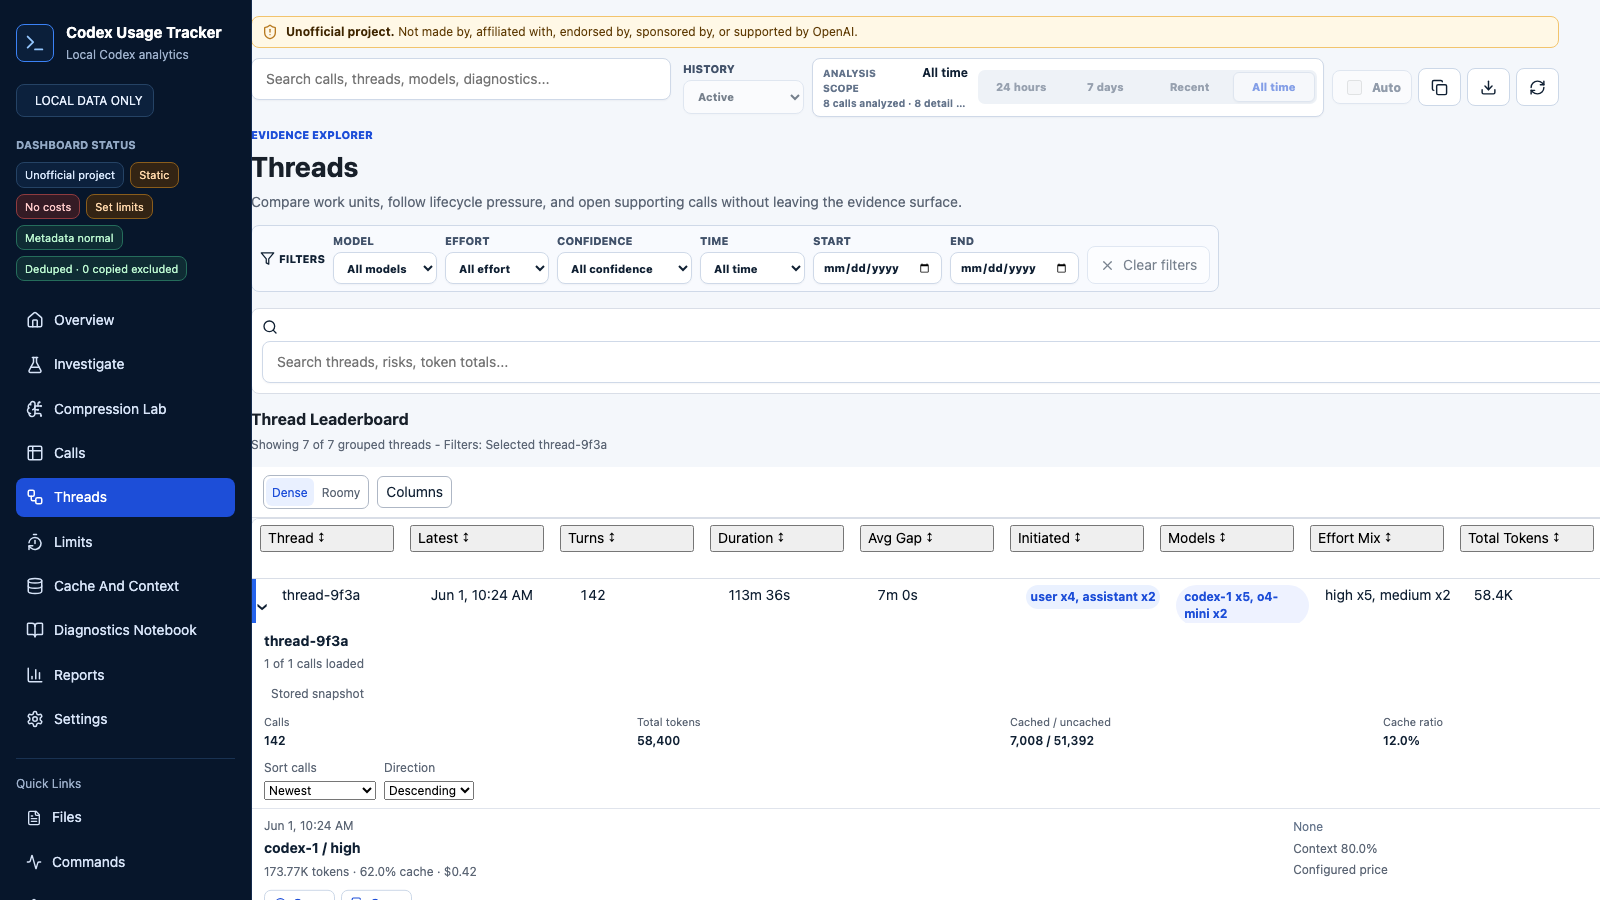1600x900 pixels.
Task: Click the refresh icon button
Action: pos(1537,88)
